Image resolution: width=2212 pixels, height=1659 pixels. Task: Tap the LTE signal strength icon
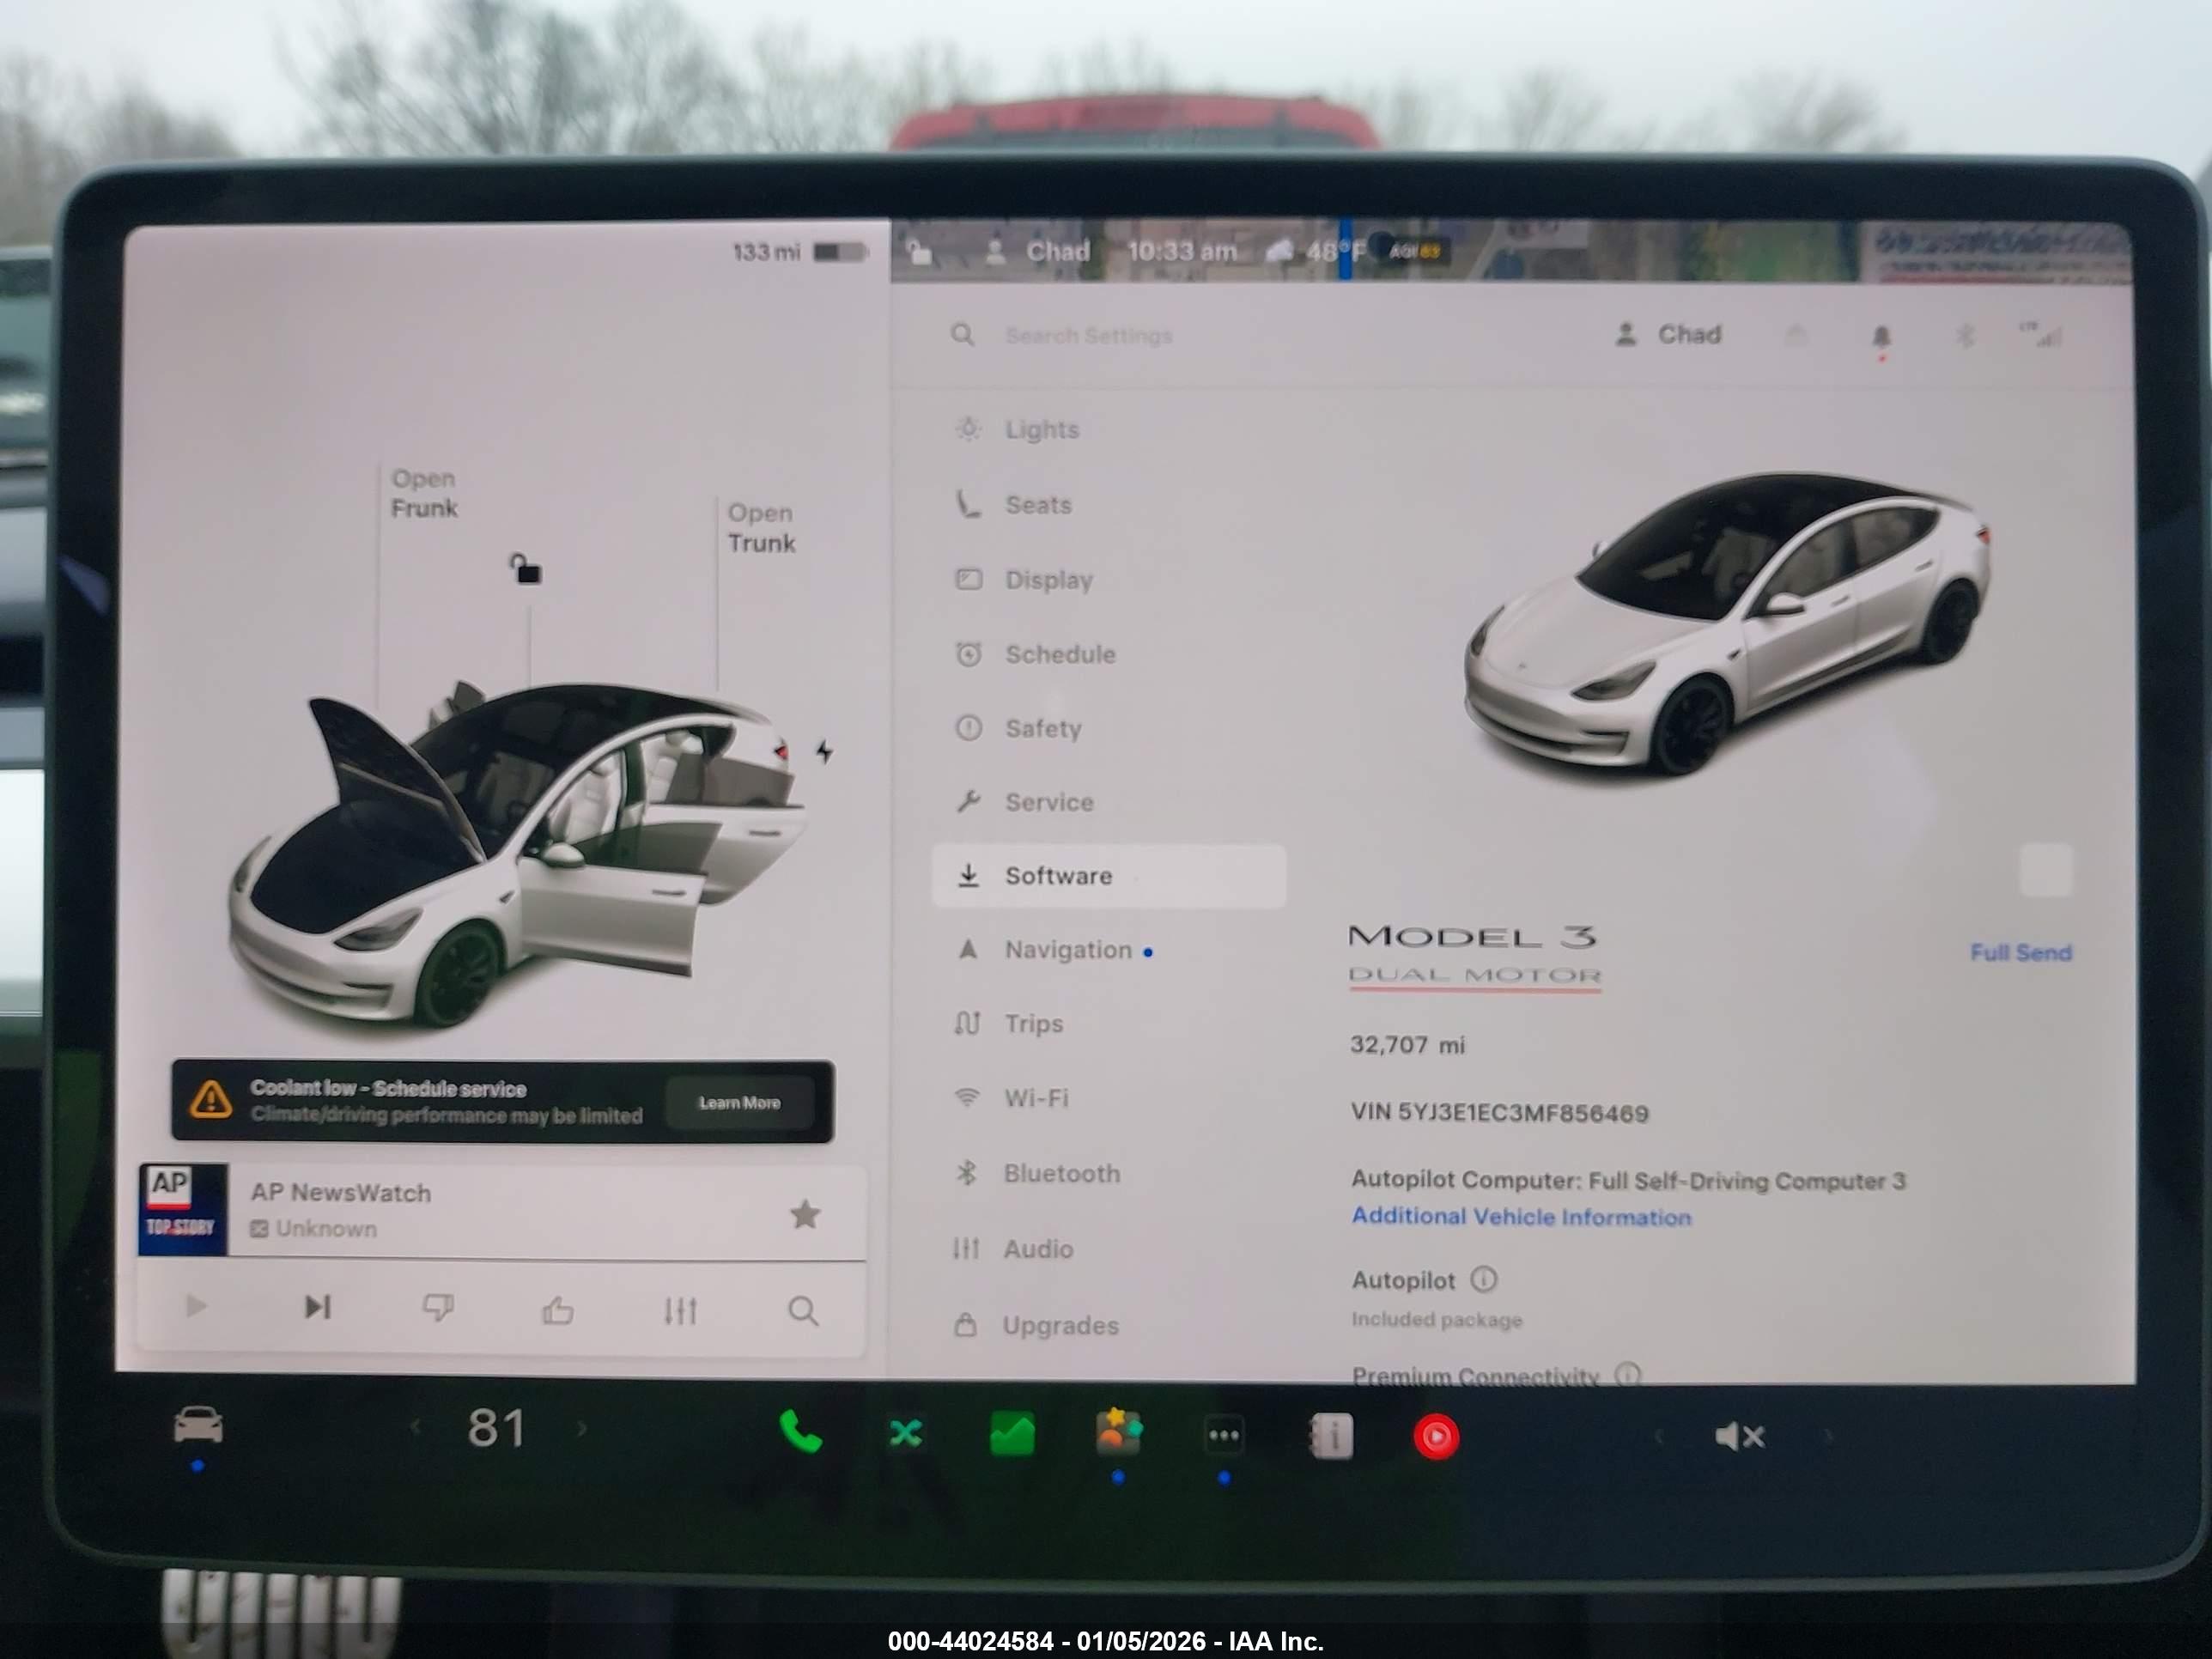point(2040,335)
